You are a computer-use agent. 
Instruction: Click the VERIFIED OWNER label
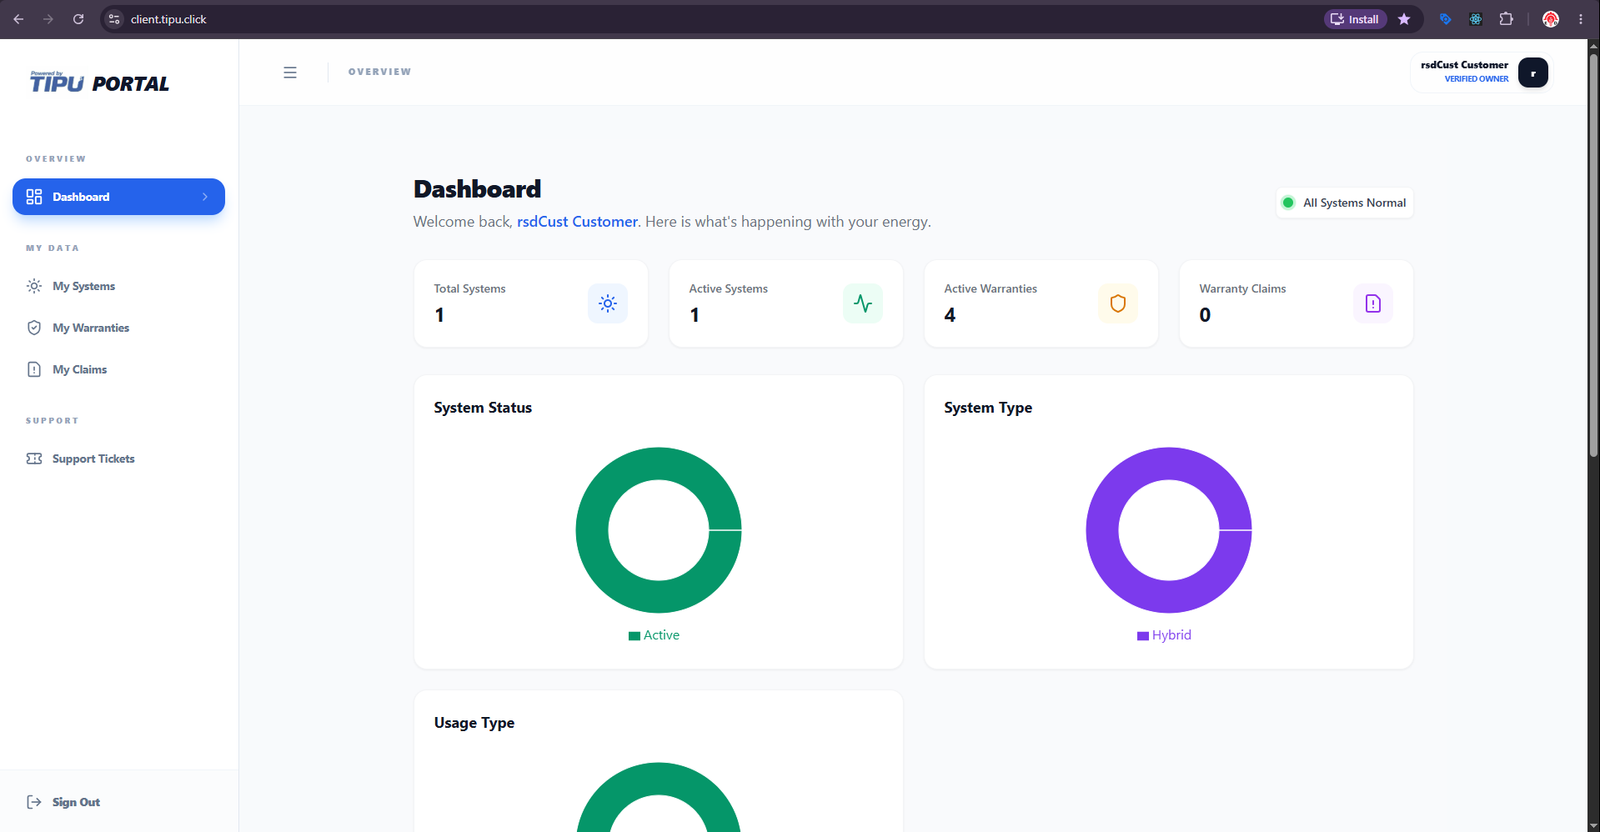(1476, 79)
